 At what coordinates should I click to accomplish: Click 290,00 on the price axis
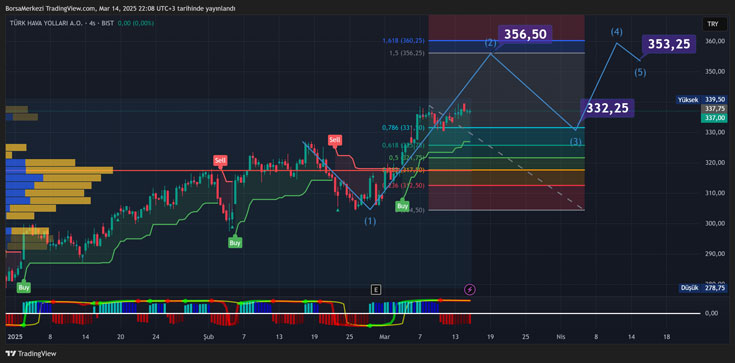pyautogui.click(x=715, y=254)
